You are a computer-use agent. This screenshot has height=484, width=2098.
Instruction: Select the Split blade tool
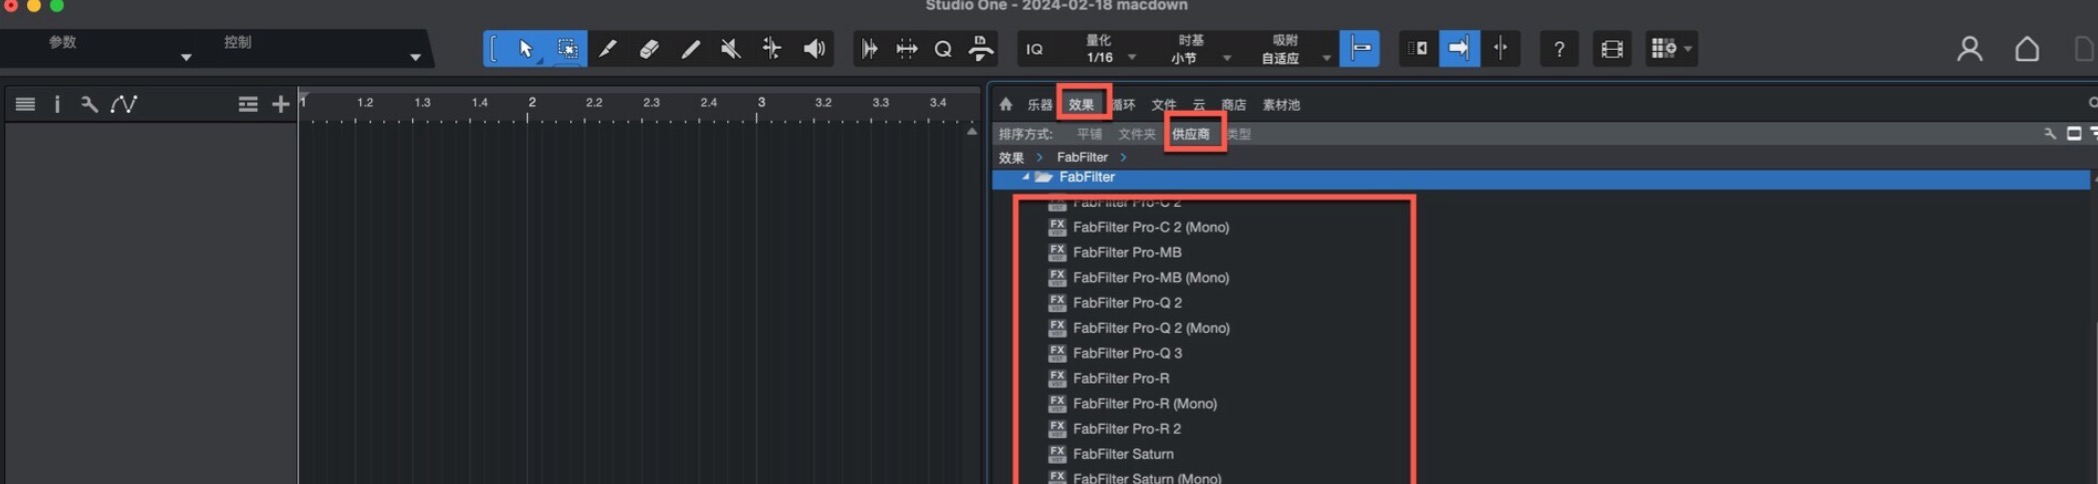tap(607, 49)
